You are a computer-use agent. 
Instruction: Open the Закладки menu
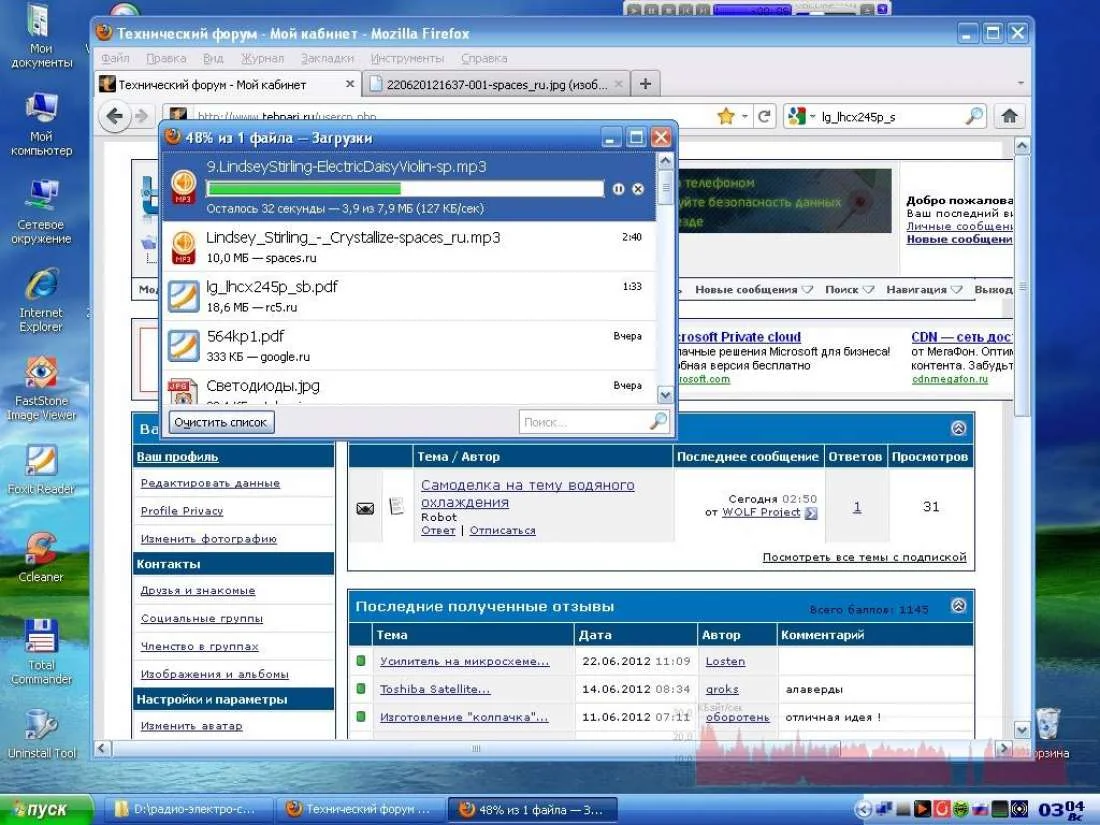[328, 58]
